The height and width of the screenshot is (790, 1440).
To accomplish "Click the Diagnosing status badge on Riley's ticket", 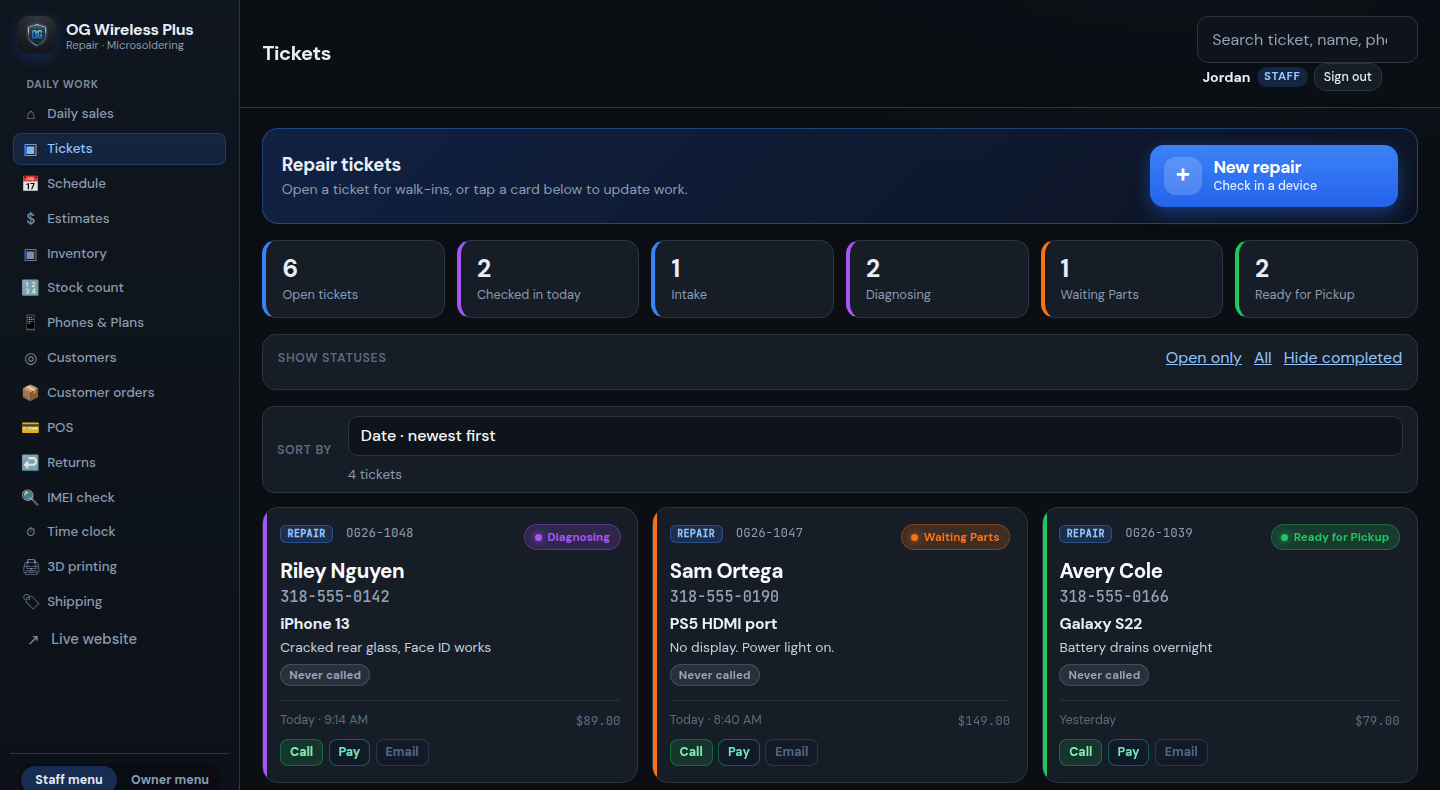I will (x=572, y=538).
